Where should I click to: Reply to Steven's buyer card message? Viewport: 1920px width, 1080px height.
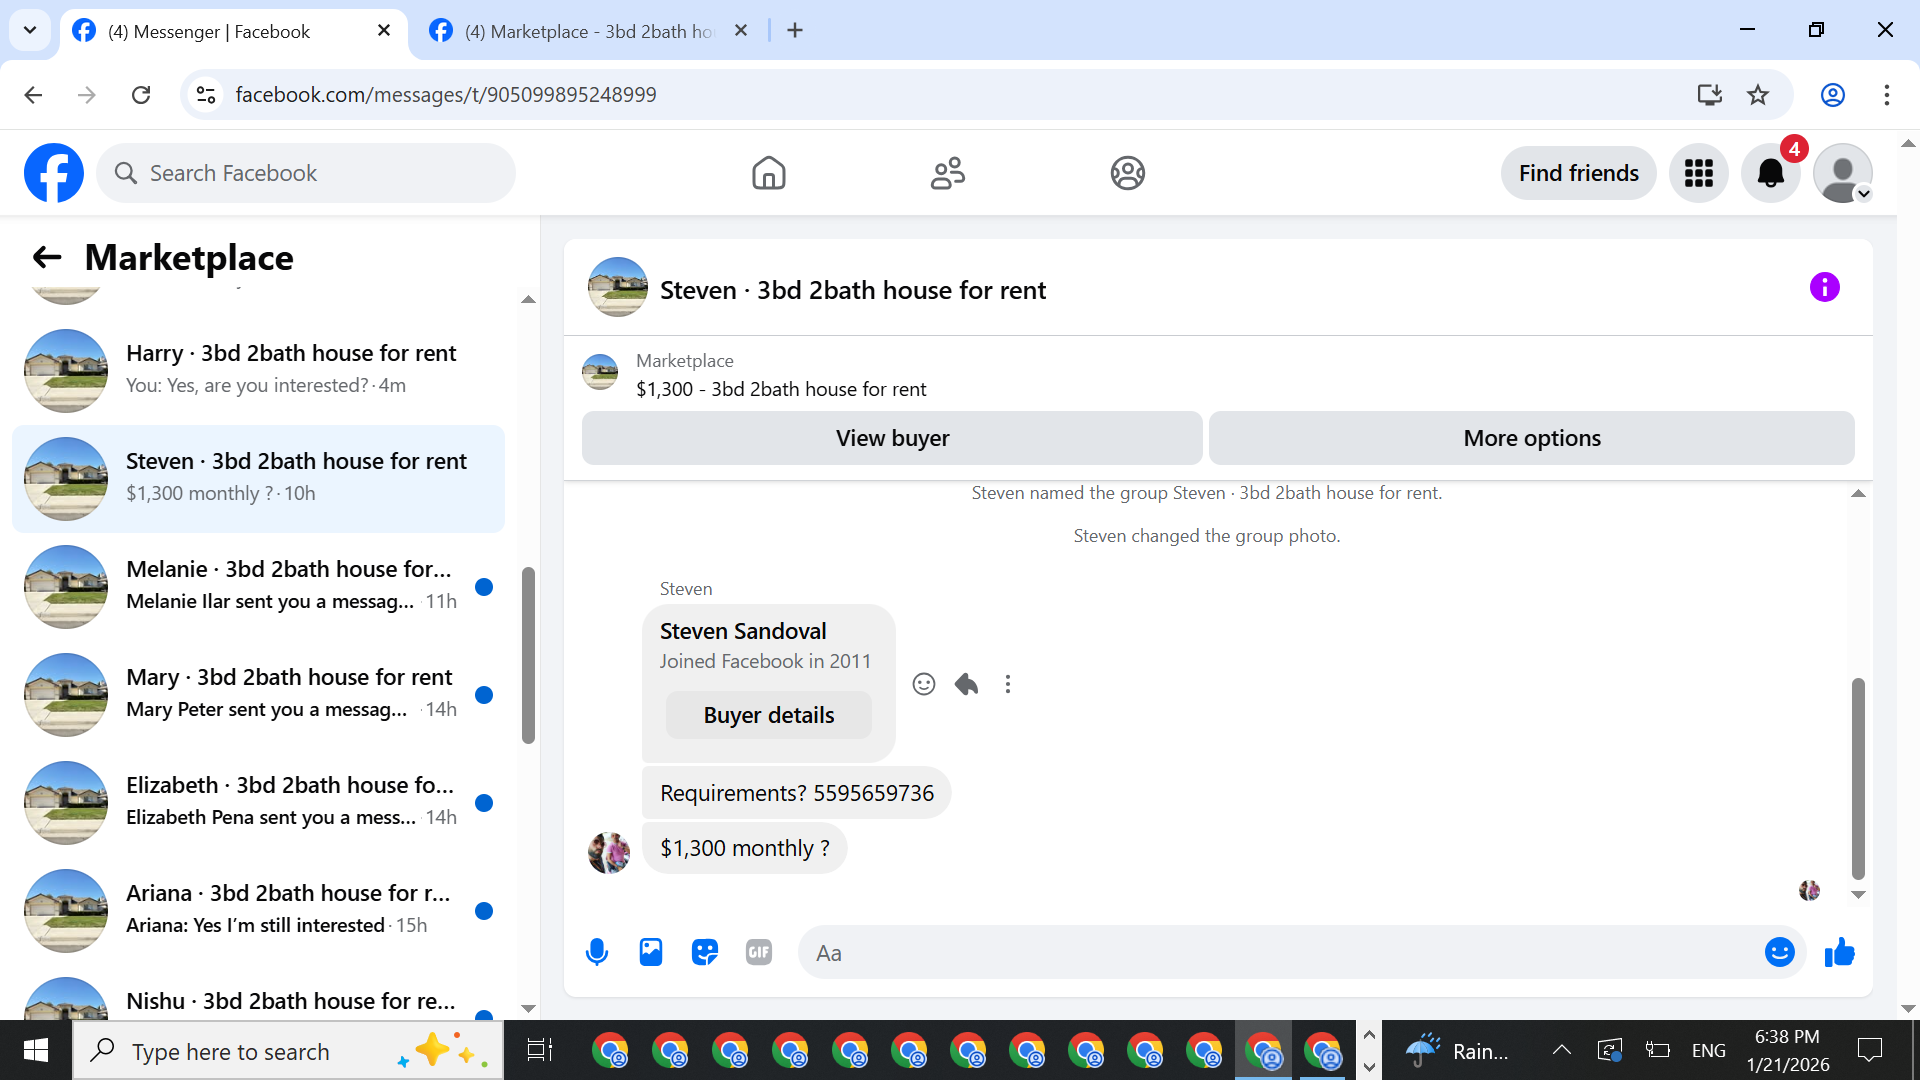(966, 684)
